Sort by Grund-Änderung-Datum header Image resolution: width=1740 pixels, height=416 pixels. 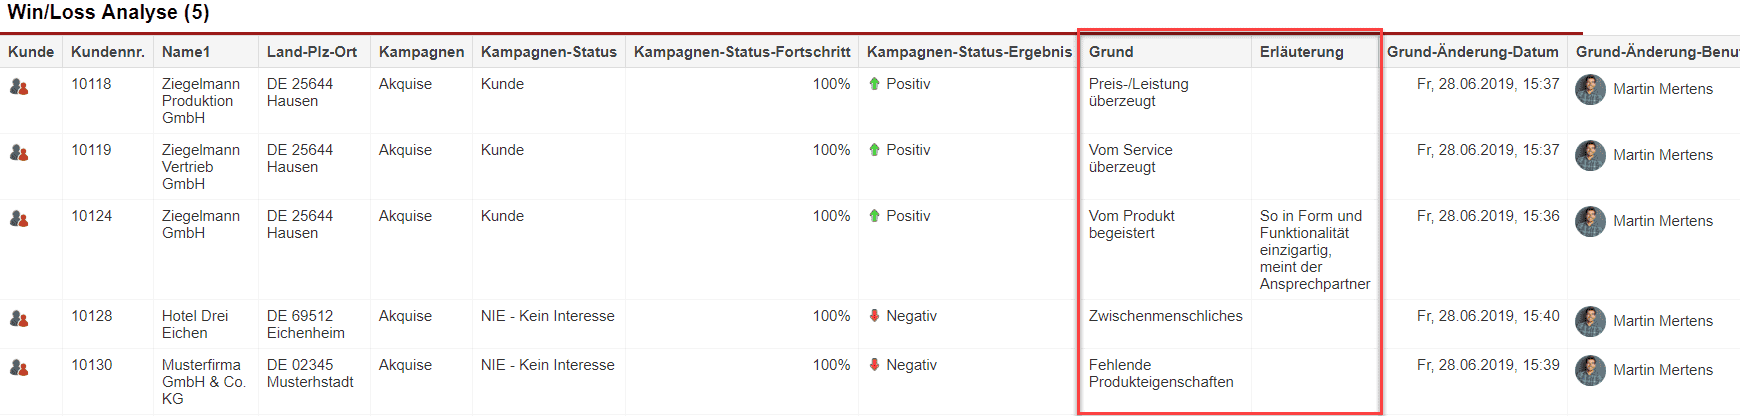(1473, 52)
